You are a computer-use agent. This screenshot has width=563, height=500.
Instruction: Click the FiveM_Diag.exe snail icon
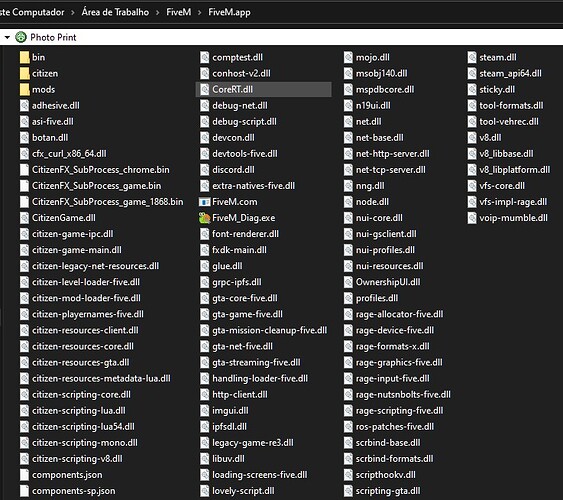[205, 218]
